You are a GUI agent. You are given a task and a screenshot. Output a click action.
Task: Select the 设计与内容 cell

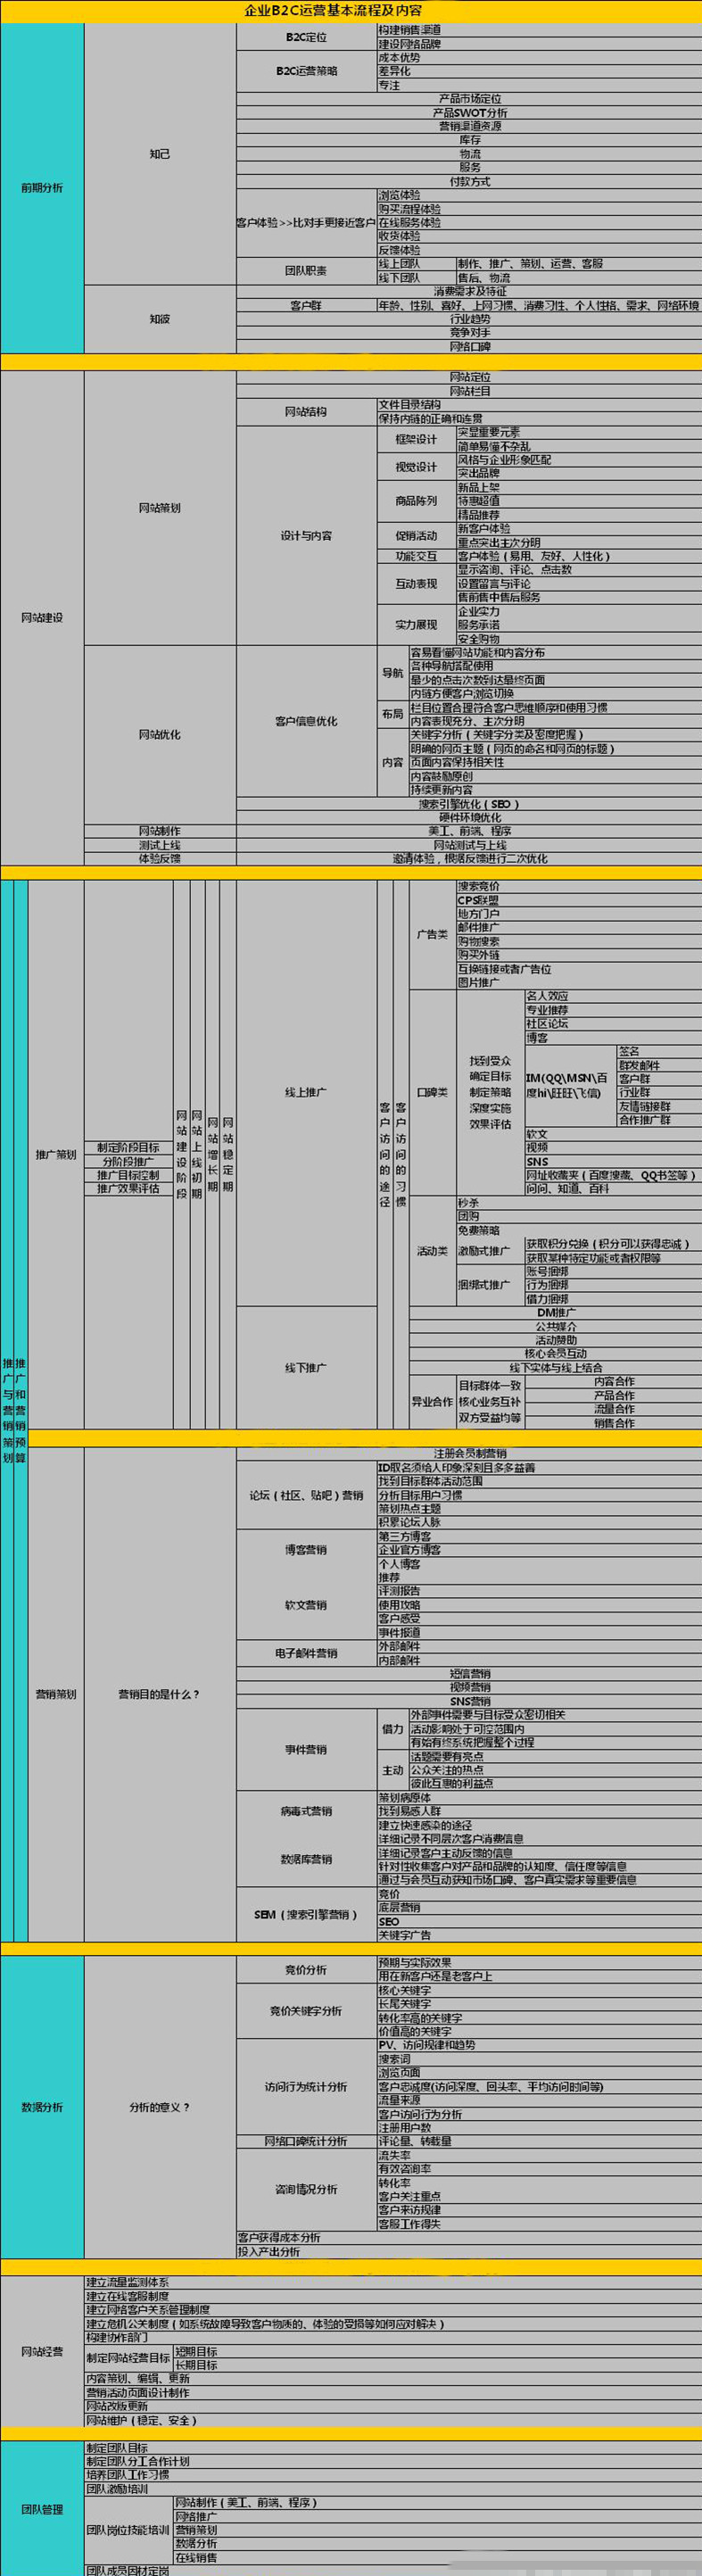(x=306, y=536)
